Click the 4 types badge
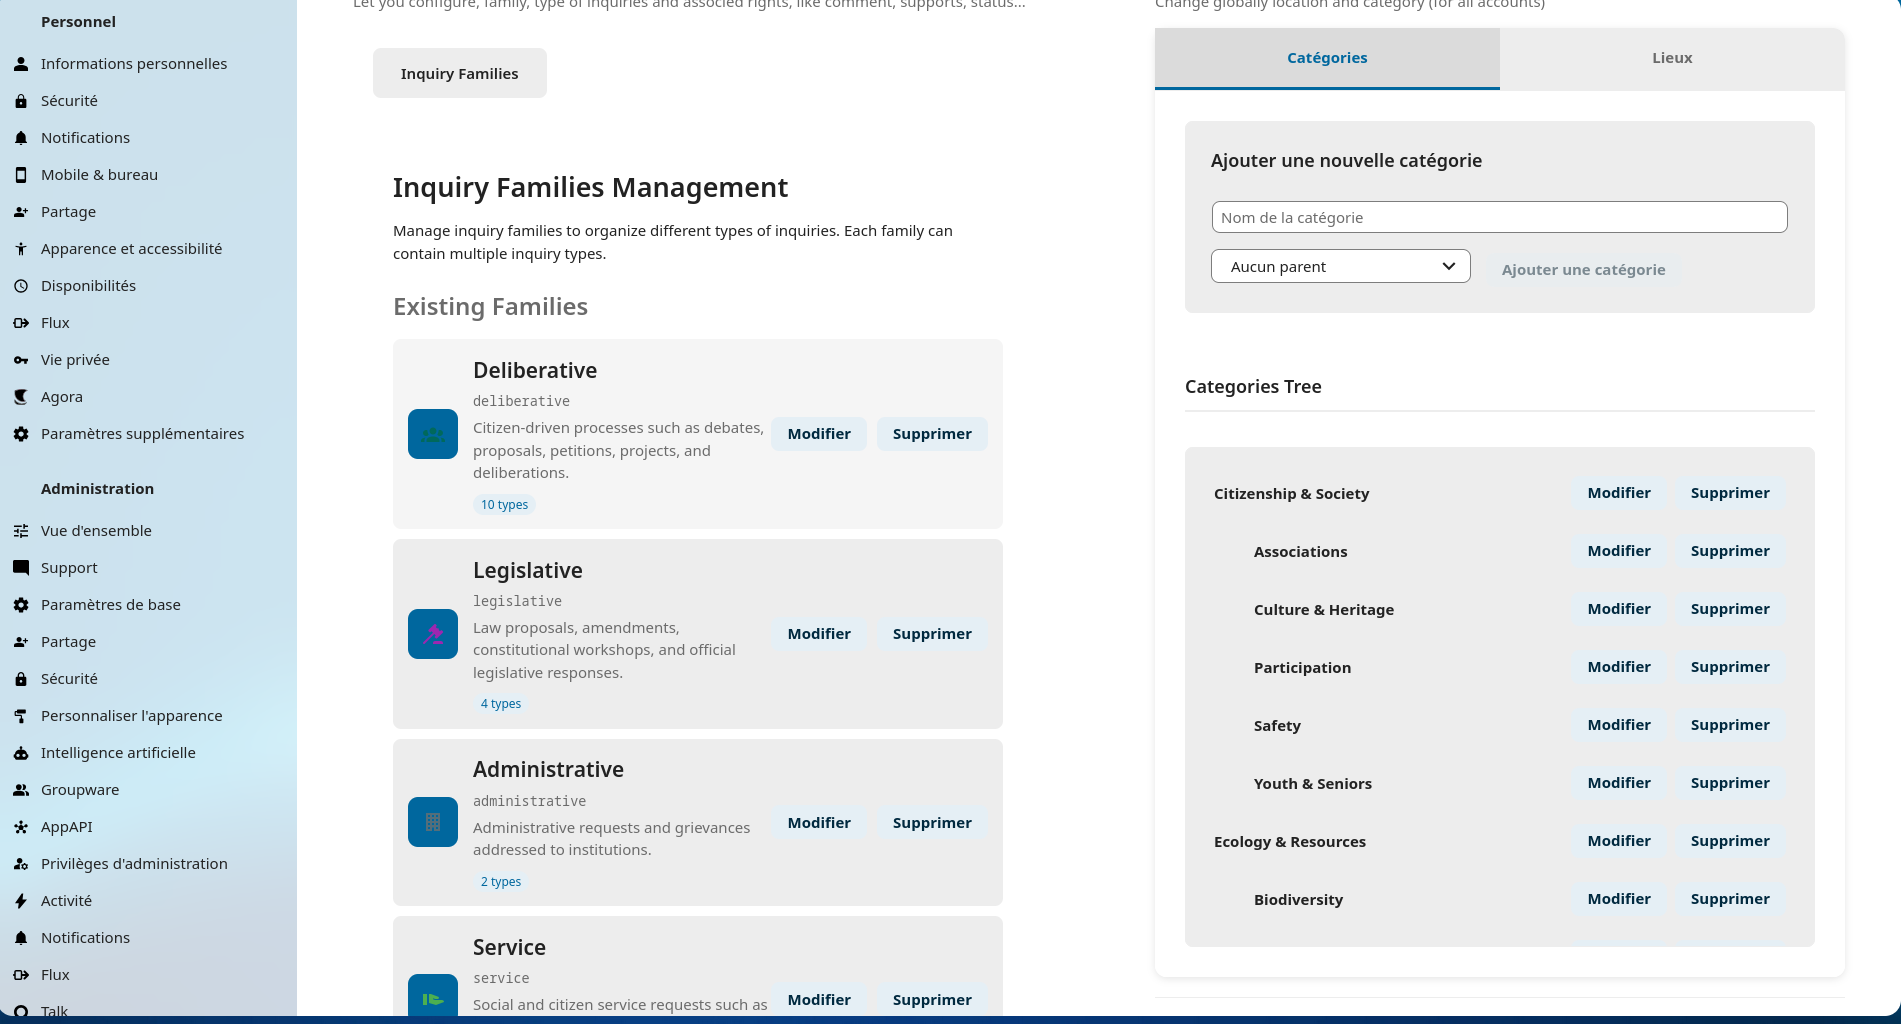The width and height of the screenshot is (1901, 1024). 501,704
